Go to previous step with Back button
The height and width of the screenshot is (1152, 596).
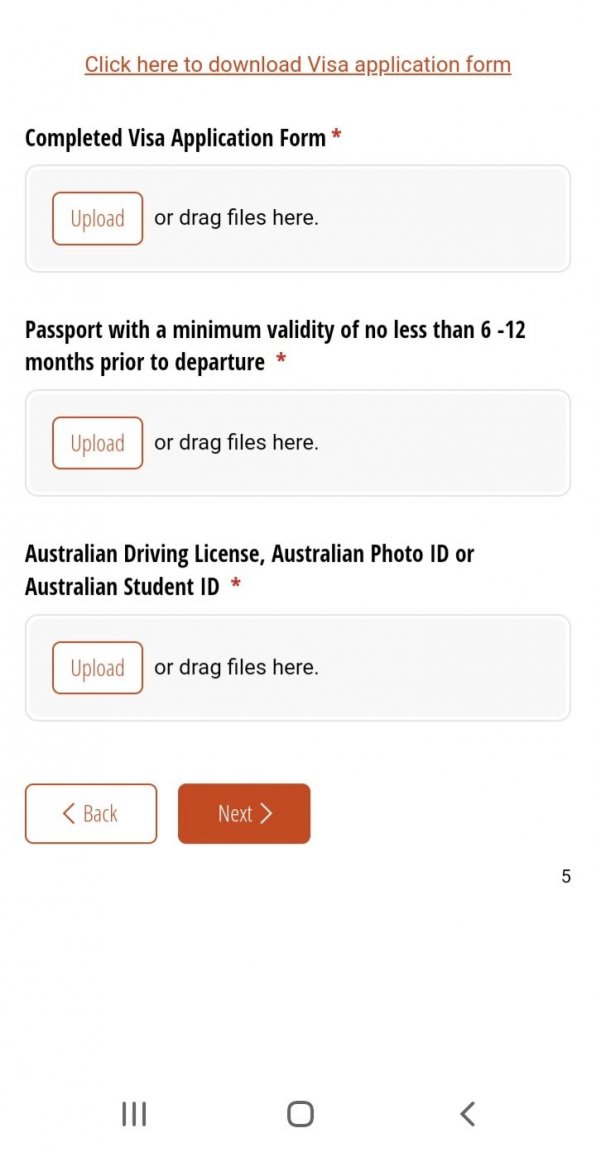(91, 813)
